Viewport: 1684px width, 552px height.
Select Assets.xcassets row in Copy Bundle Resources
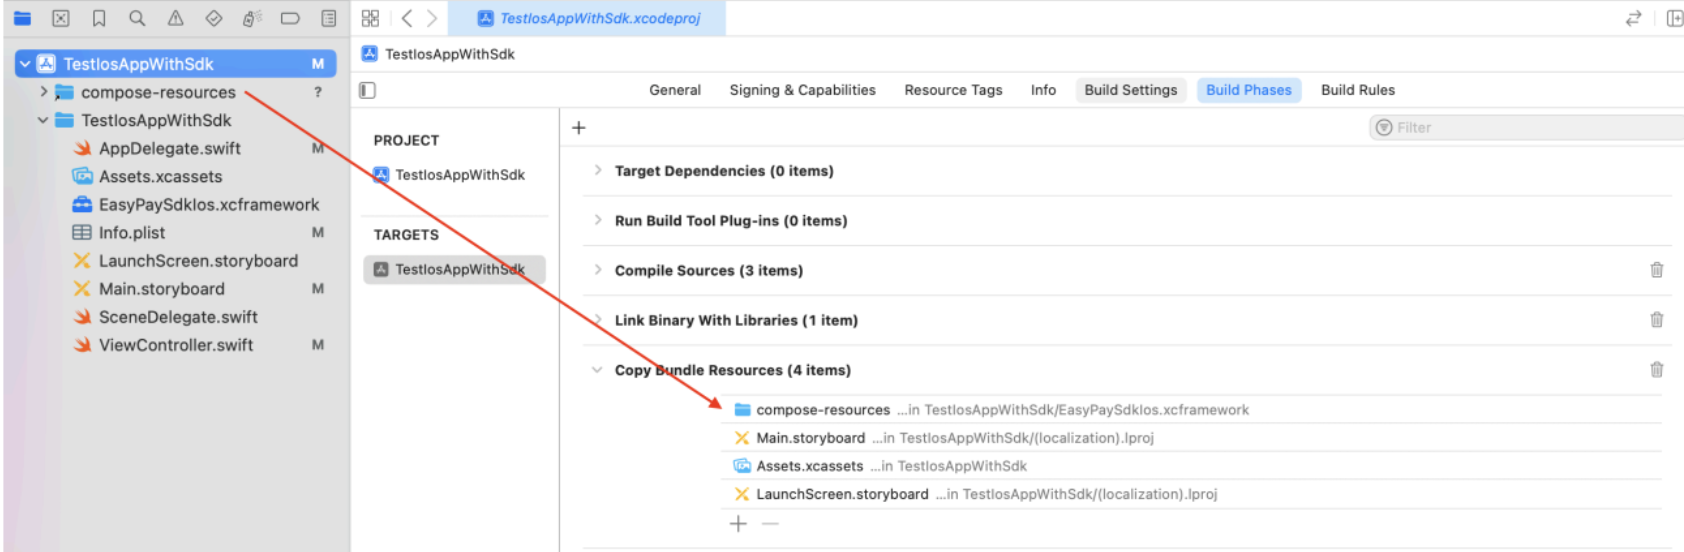(x=1191, y=466)
